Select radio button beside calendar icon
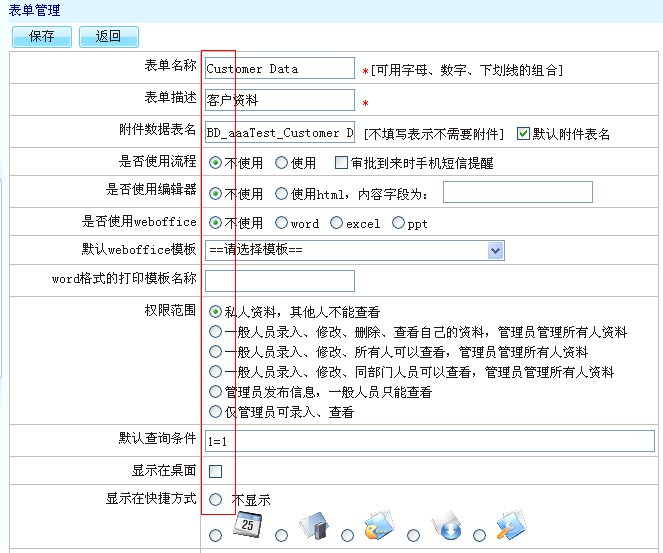 [216, 536]
